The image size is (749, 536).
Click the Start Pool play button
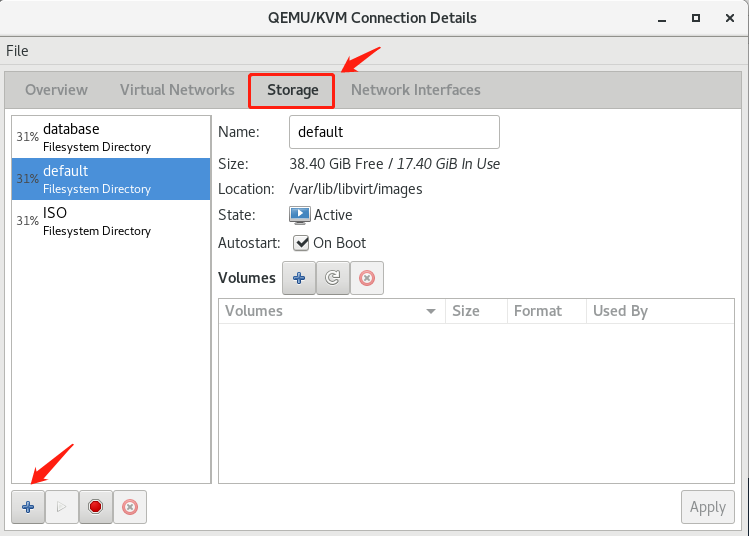62,507
